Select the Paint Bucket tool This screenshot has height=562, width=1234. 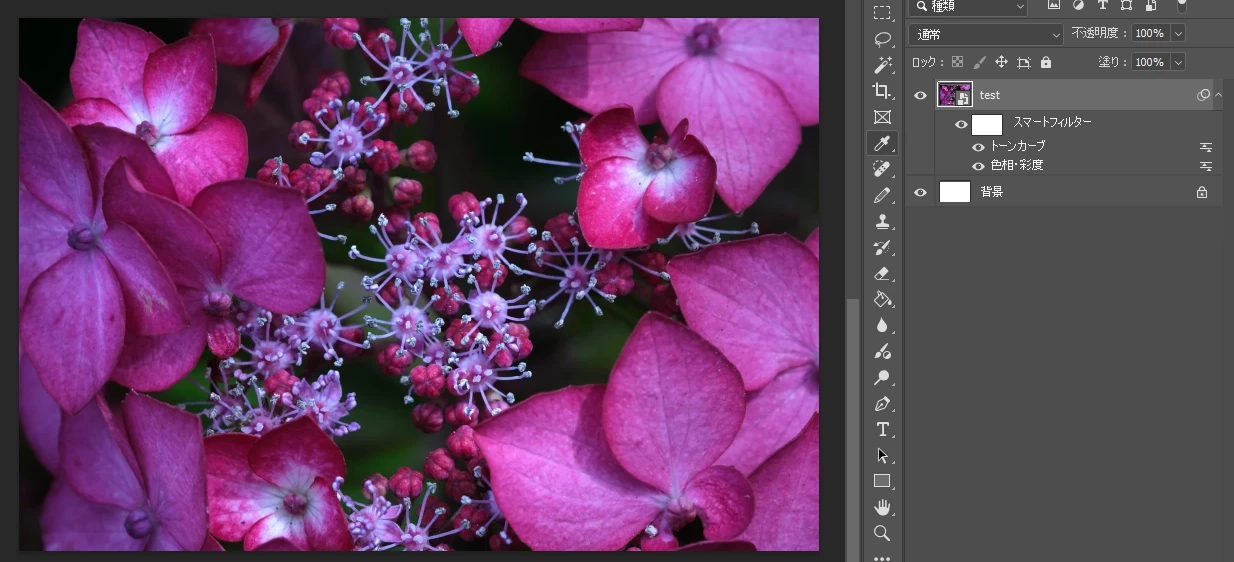pyautogui.click(x=882, y=299)
